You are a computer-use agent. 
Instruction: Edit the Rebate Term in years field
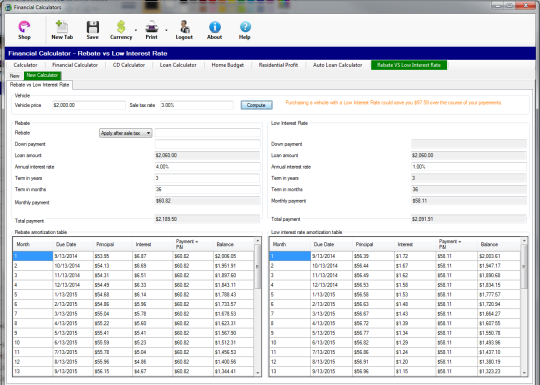[x=208, y=178]
